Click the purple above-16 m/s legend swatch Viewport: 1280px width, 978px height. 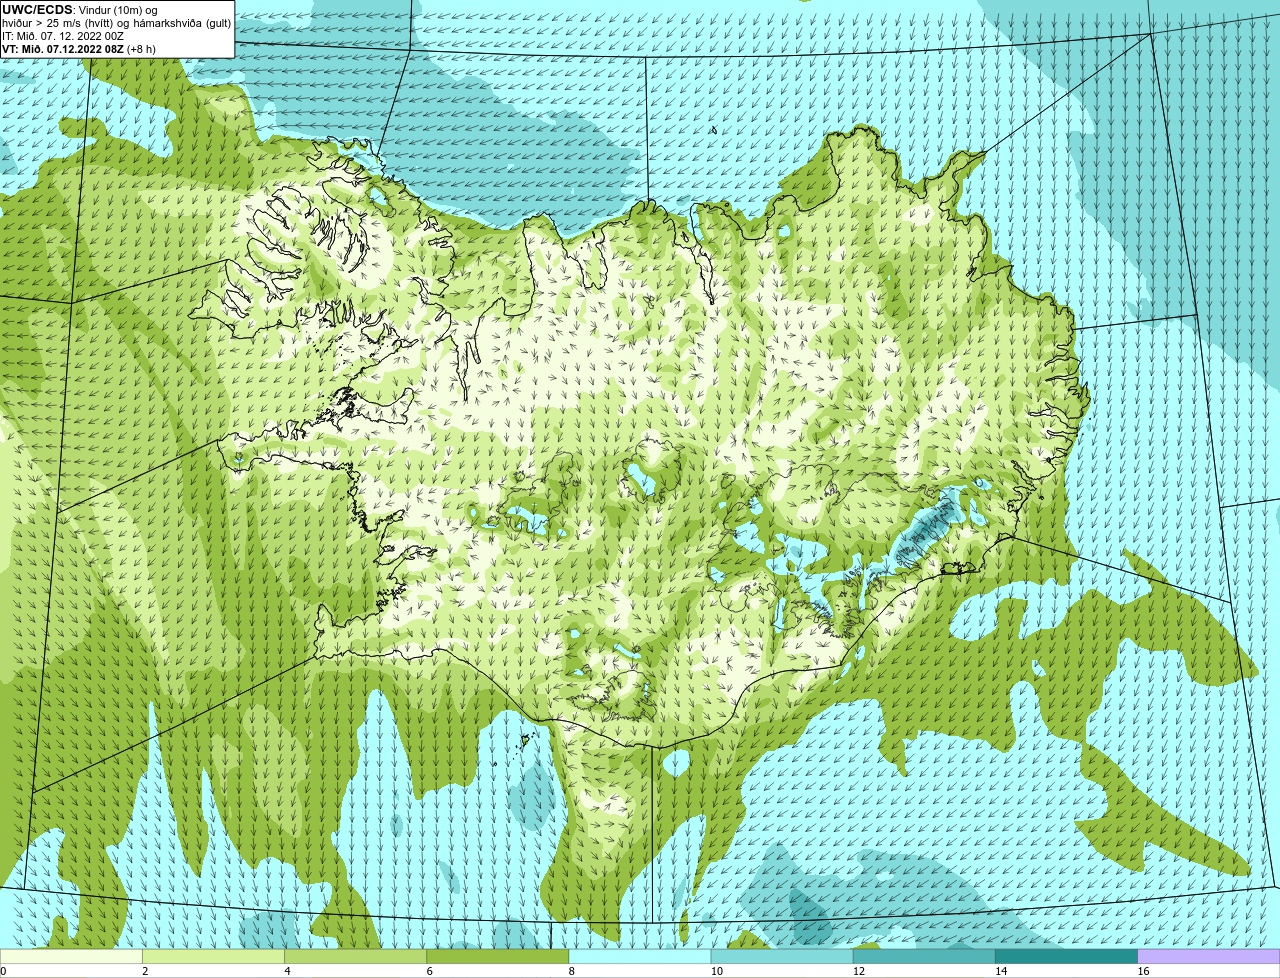point(1209,956)
